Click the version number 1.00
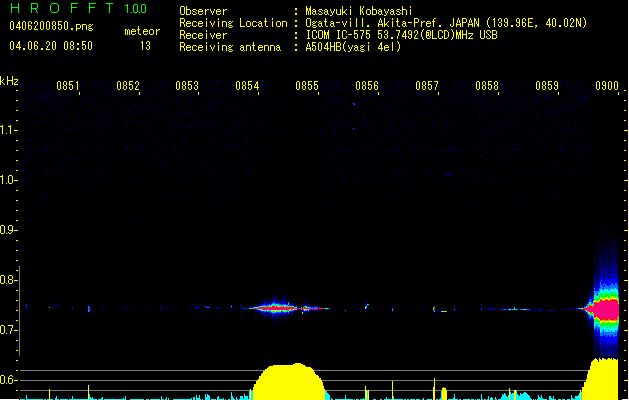The width and height of the screenshot is (629, 400). click(x=135, y=9)
